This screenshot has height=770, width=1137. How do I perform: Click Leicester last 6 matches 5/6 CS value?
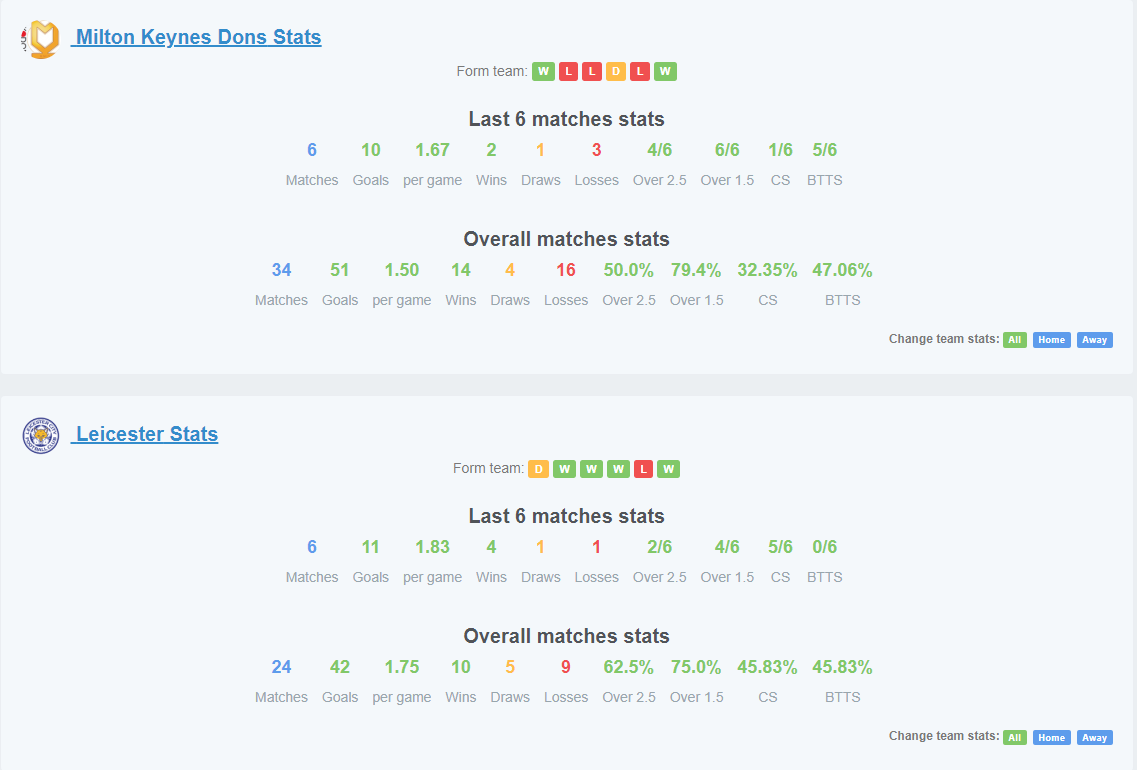[x=780, y=547]
